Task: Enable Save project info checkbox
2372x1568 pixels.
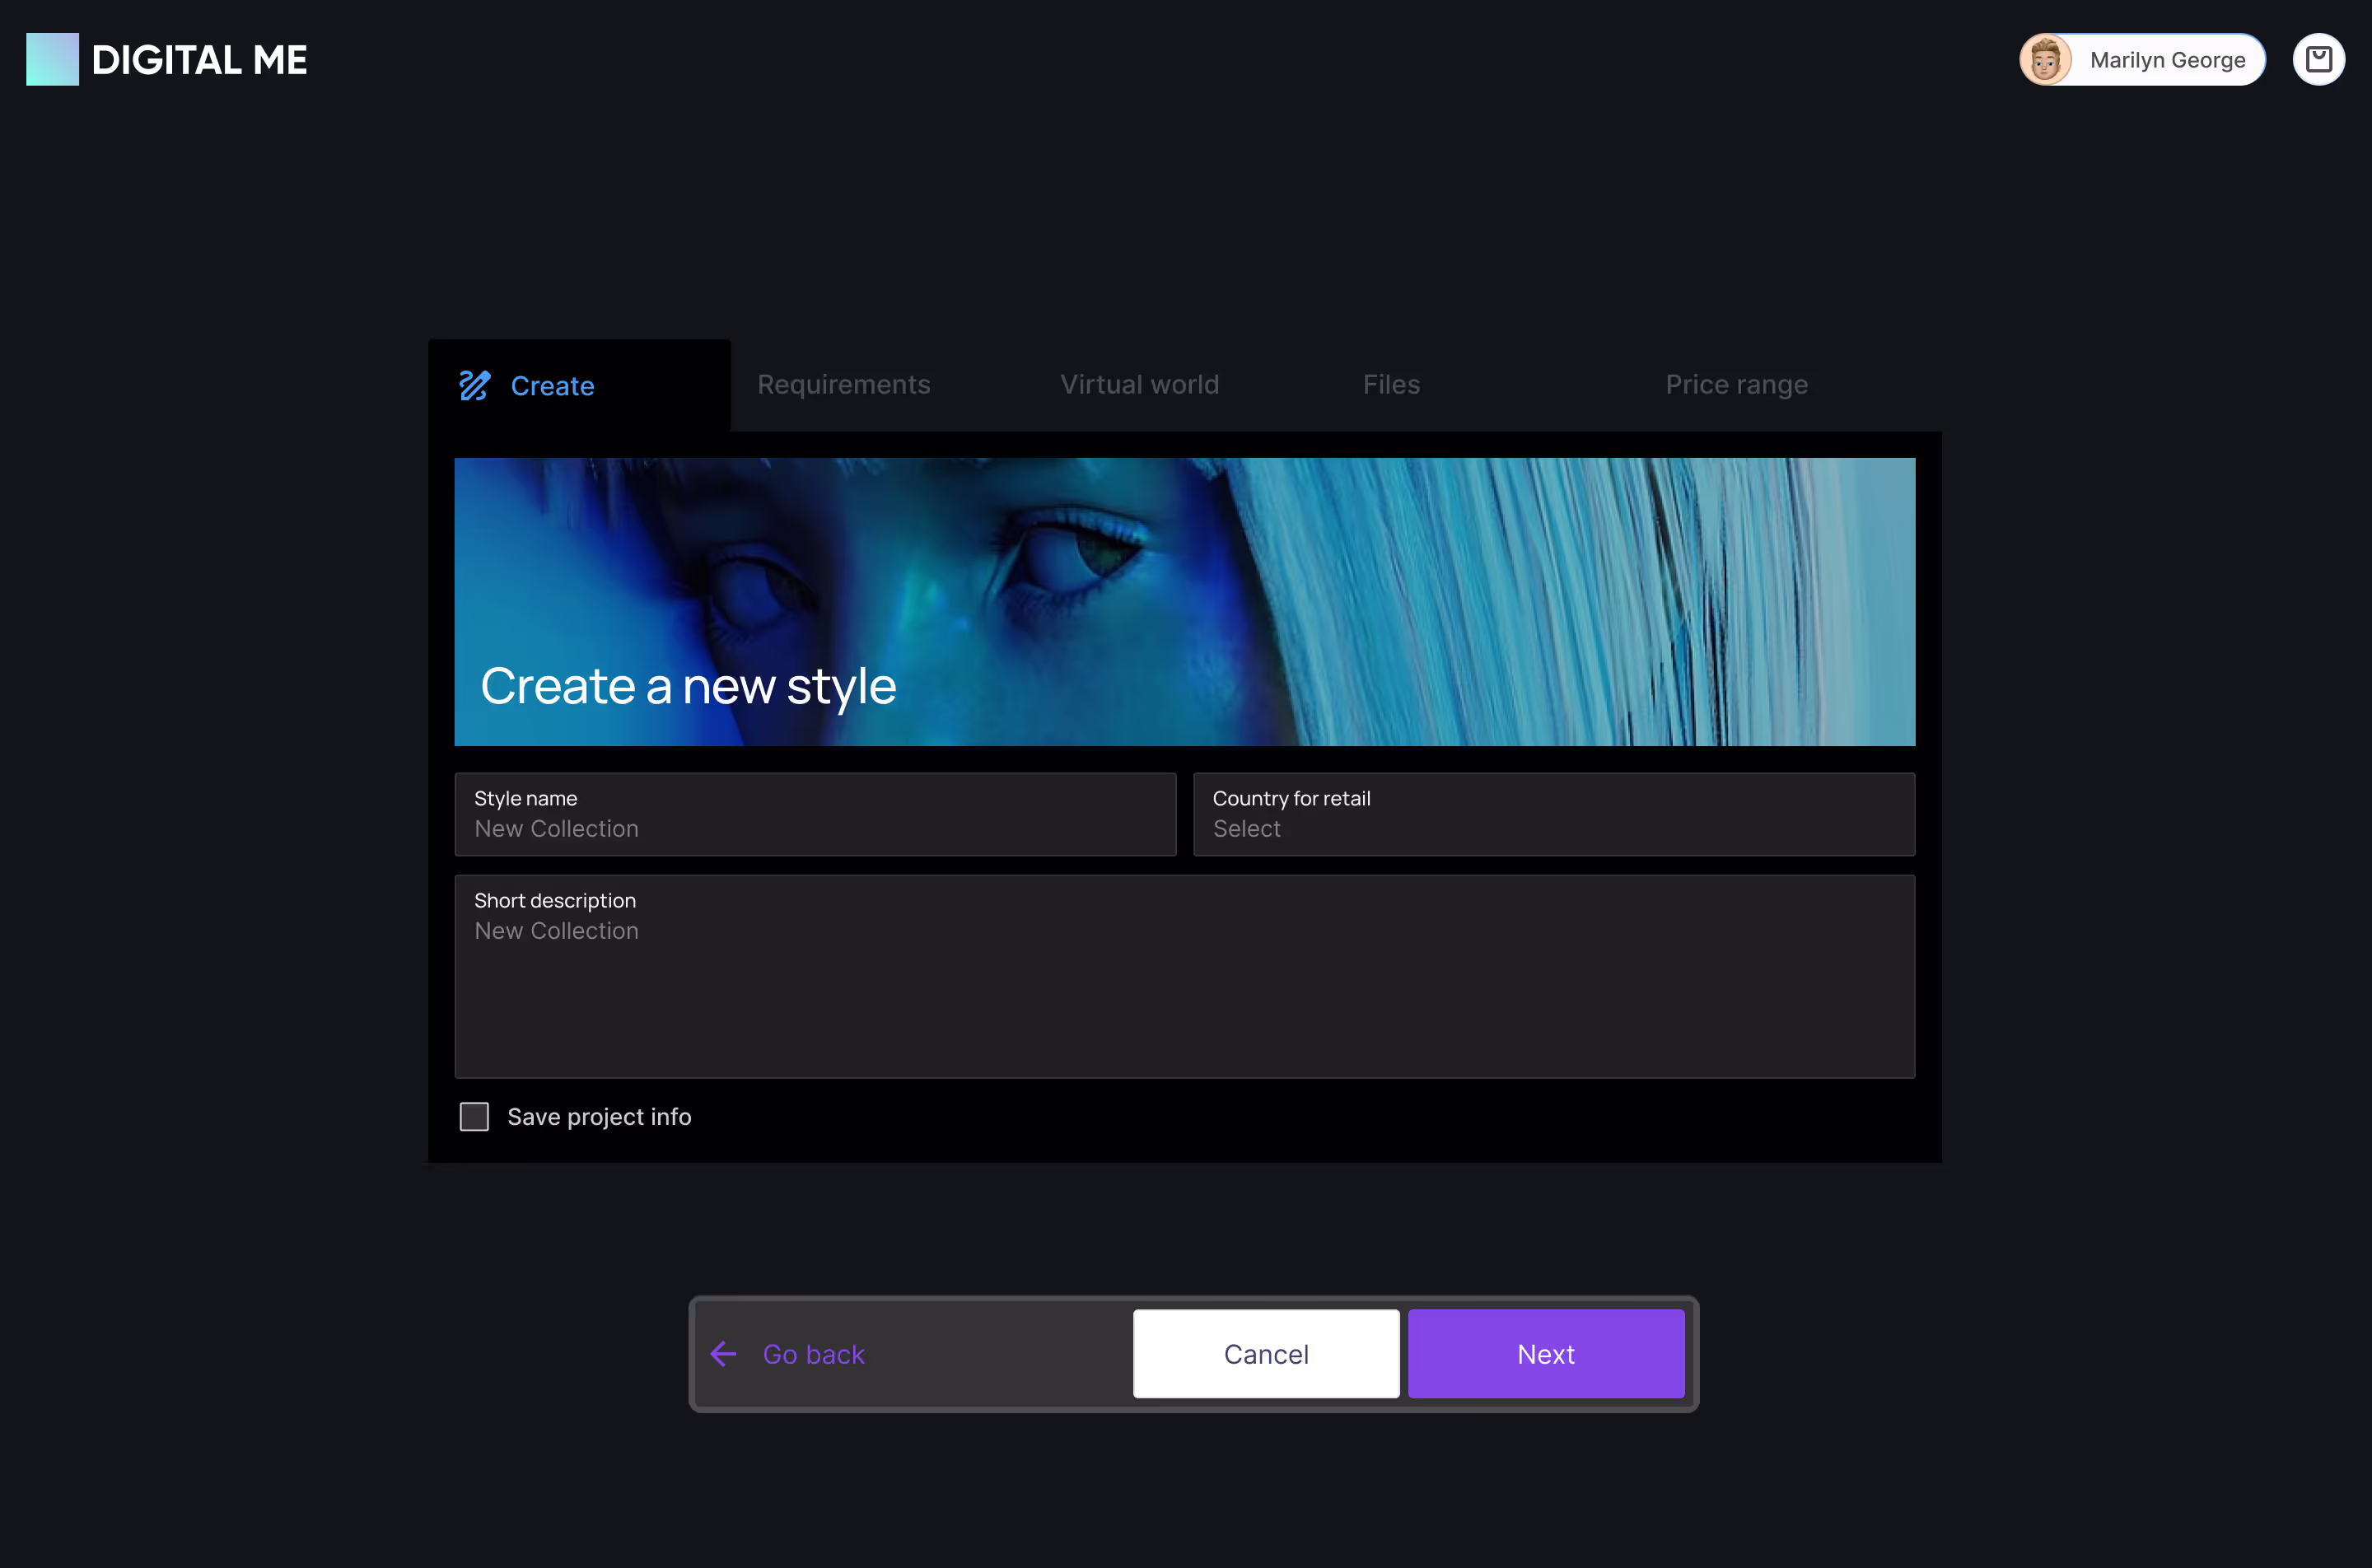Action: (474, 1116)
